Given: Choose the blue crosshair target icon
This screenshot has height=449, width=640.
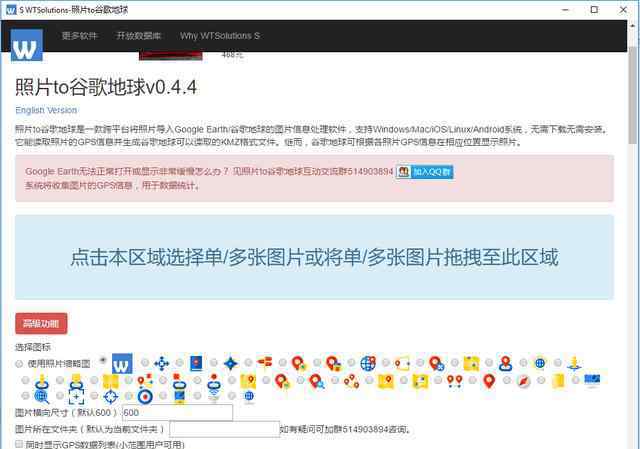Looking at the screenshot, I should point(111,396).
